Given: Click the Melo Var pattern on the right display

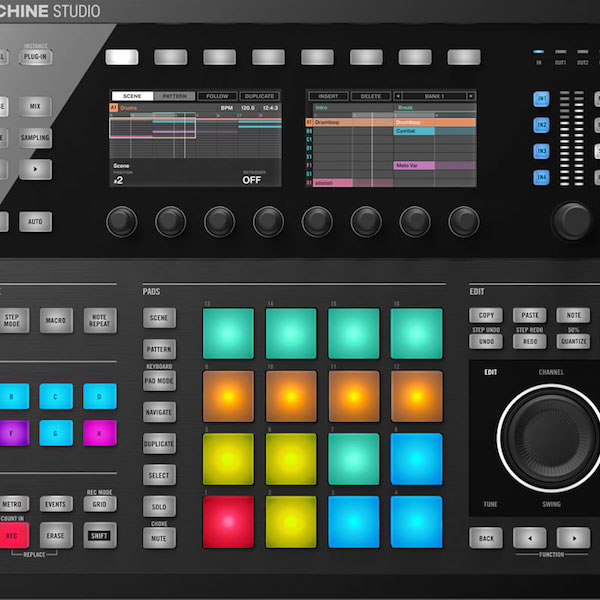Looking at the screenshot, I should [x=414, y=165].
